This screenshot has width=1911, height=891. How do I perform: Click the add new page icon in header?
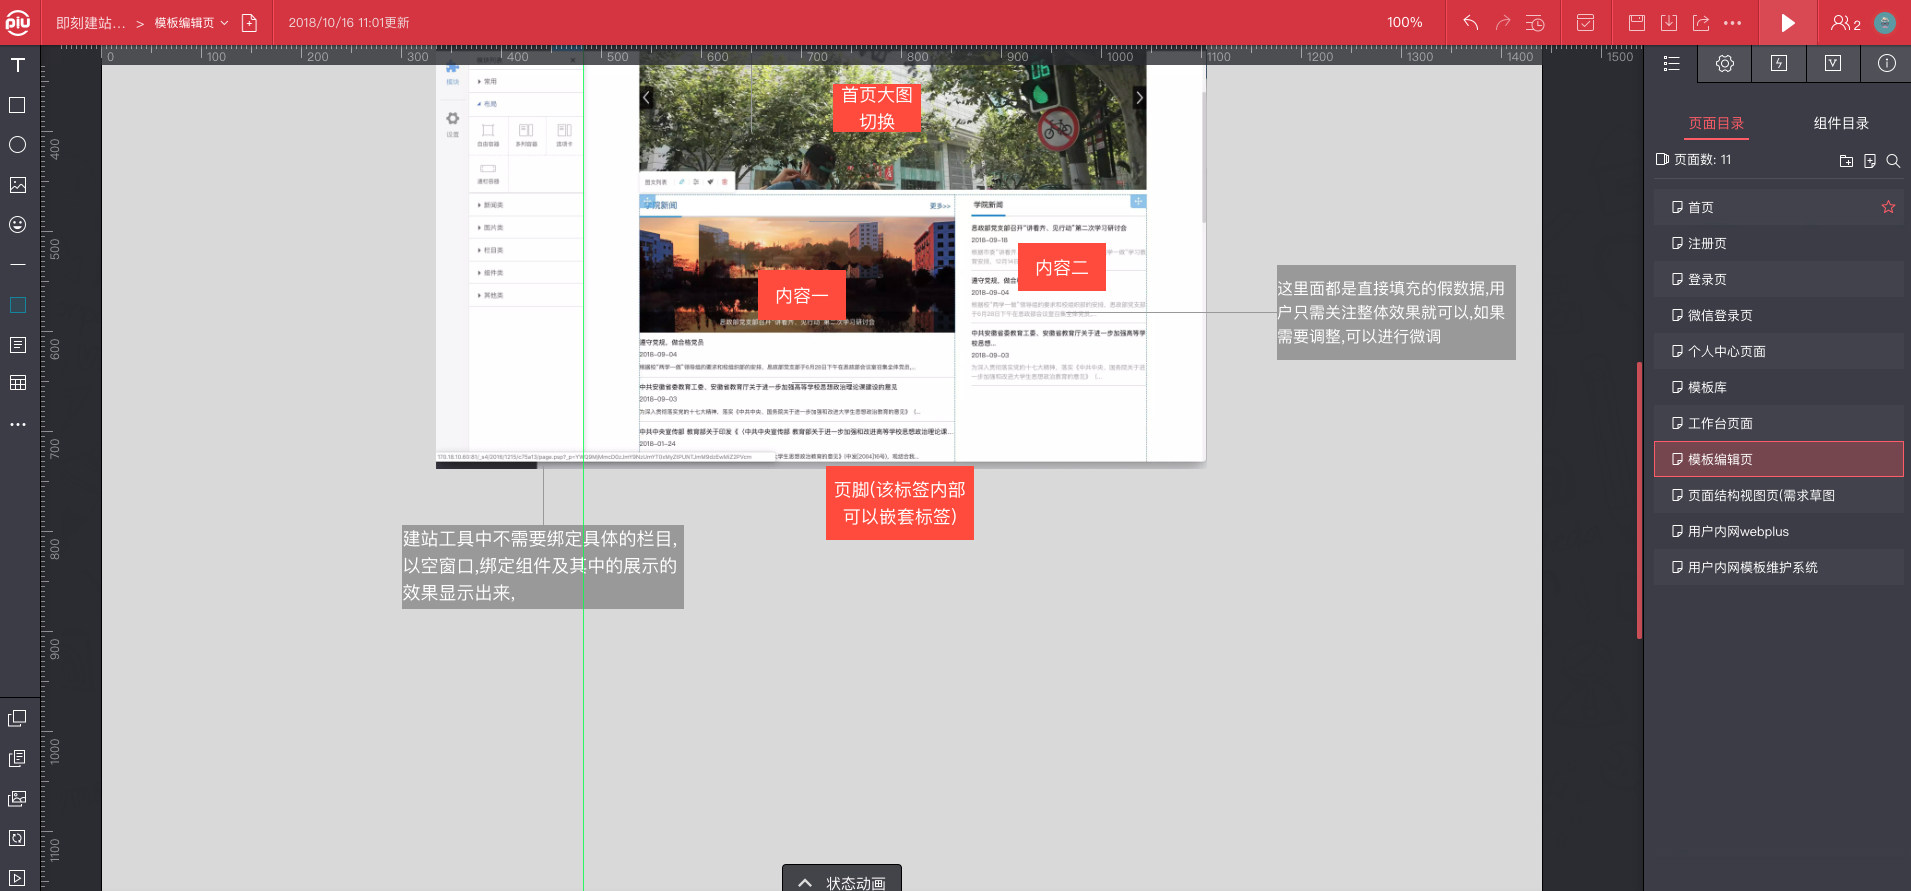coord(250,23)
